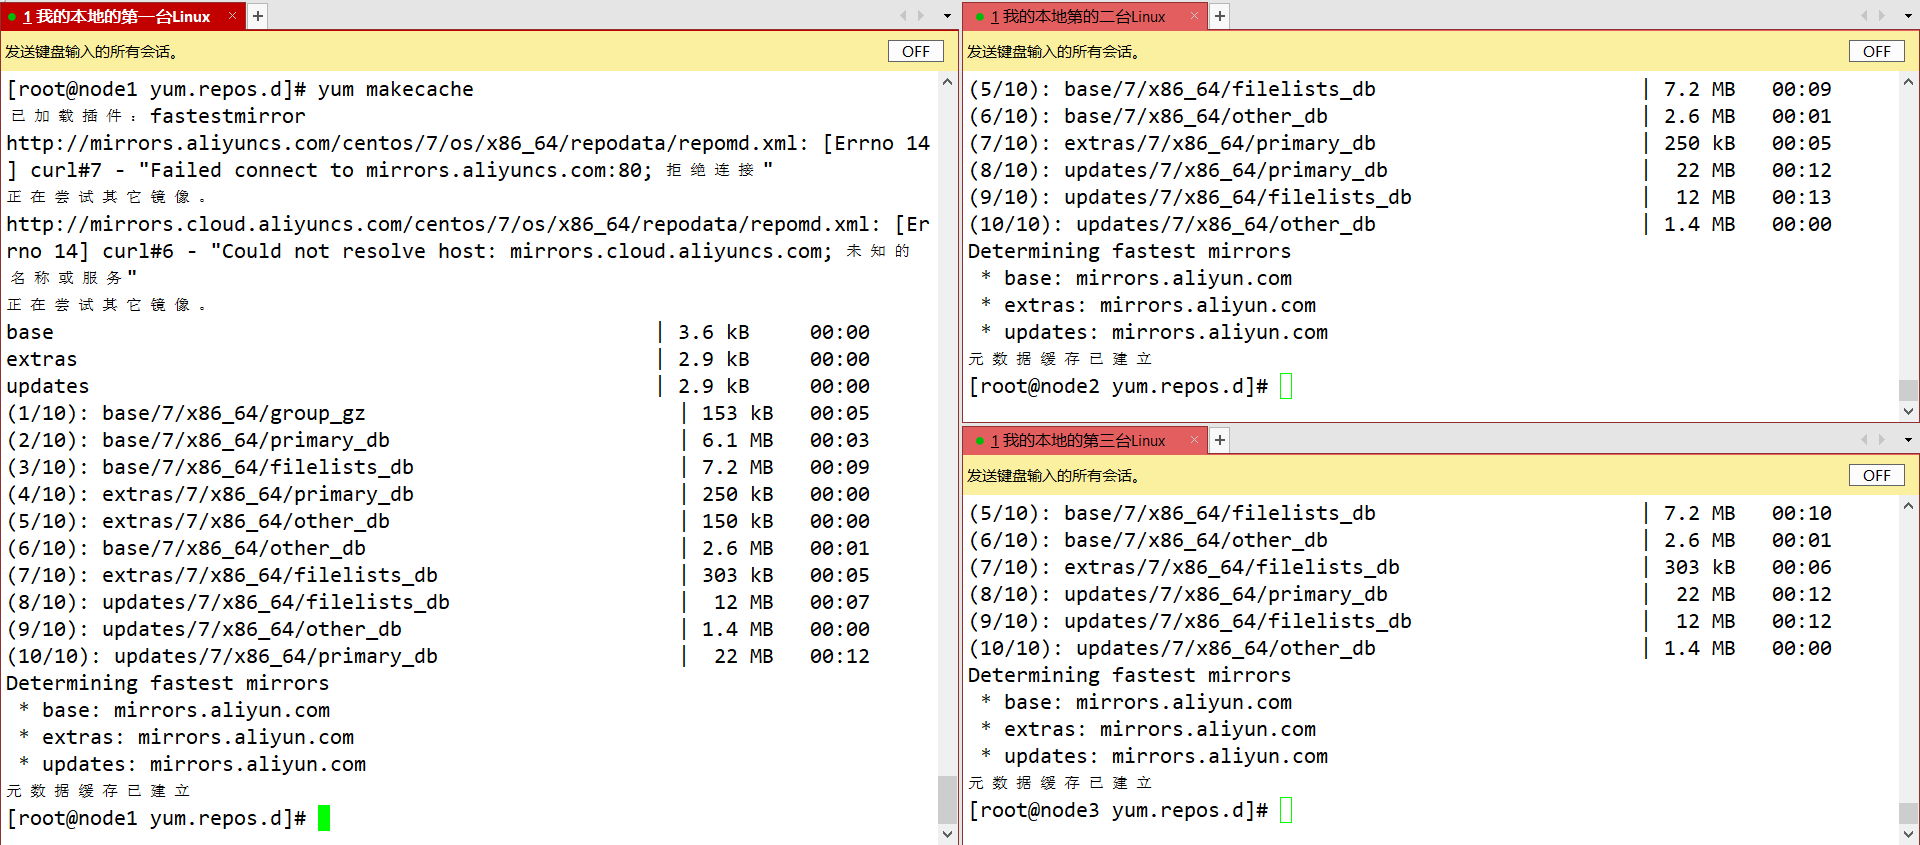The height and width of the screenshot is (845, 1920).
Task: Click the green status dot on the third Linux tab
Action: pos(980,441)
